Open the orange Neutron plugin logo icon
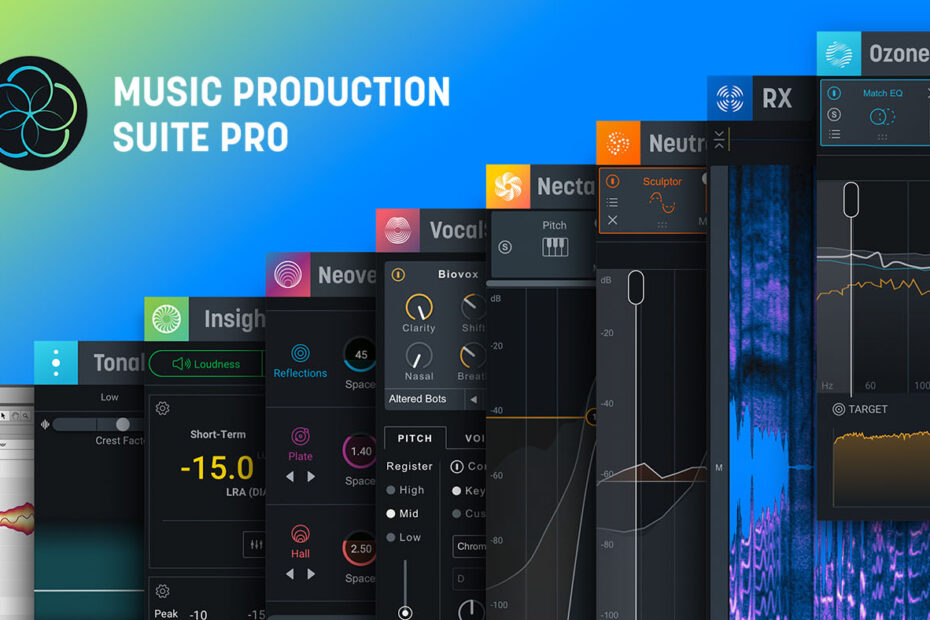This screenshot has height=620, width=930. pyautogui.click(x=618, y=143)
